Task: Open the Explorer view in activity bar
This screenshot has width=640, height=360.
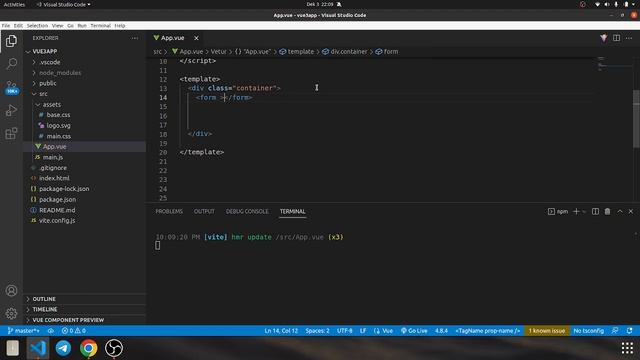Action: pyautogui.click(x=11, y=41)
